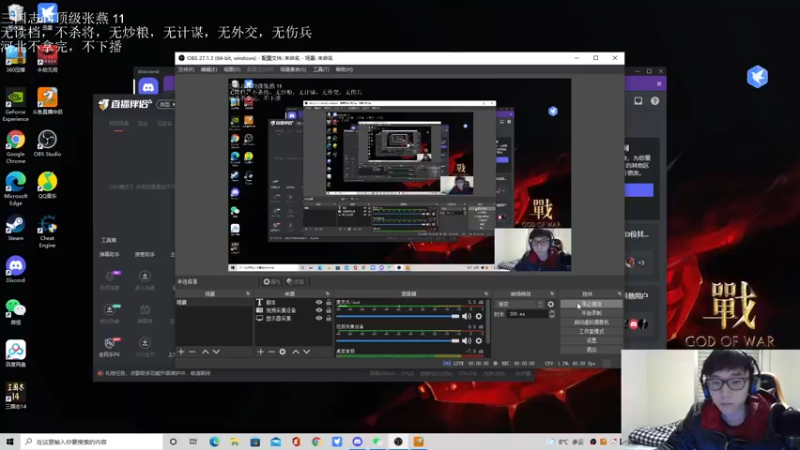Viewport: 800px width, 450px height.
Task: Open the QQ音乐 desktop icon
Action: click(47, 185)
